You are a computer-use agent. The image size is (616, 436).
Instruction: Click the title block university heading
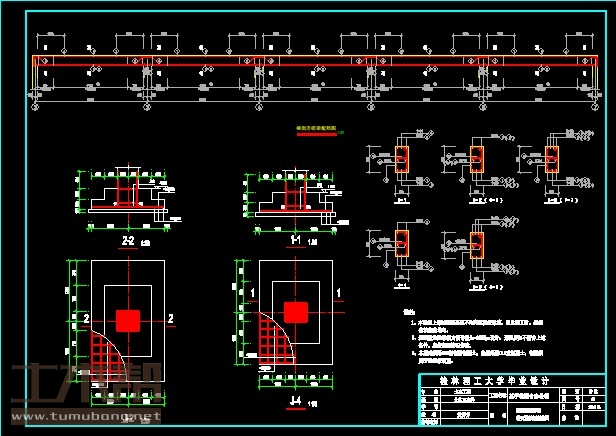click(x=510, y=381)
